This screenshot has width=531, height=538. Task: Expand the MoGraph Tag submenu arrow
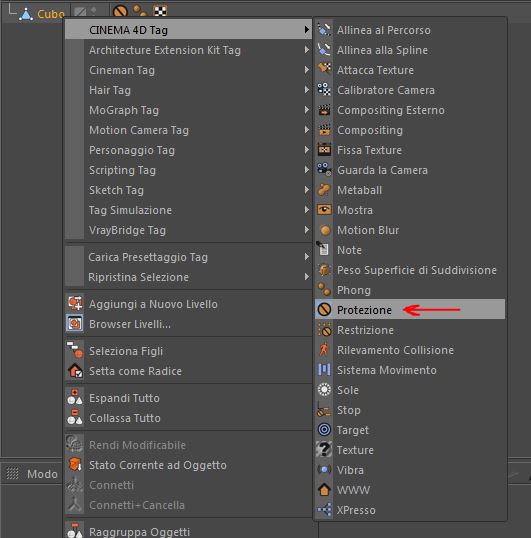pos(306,110)
